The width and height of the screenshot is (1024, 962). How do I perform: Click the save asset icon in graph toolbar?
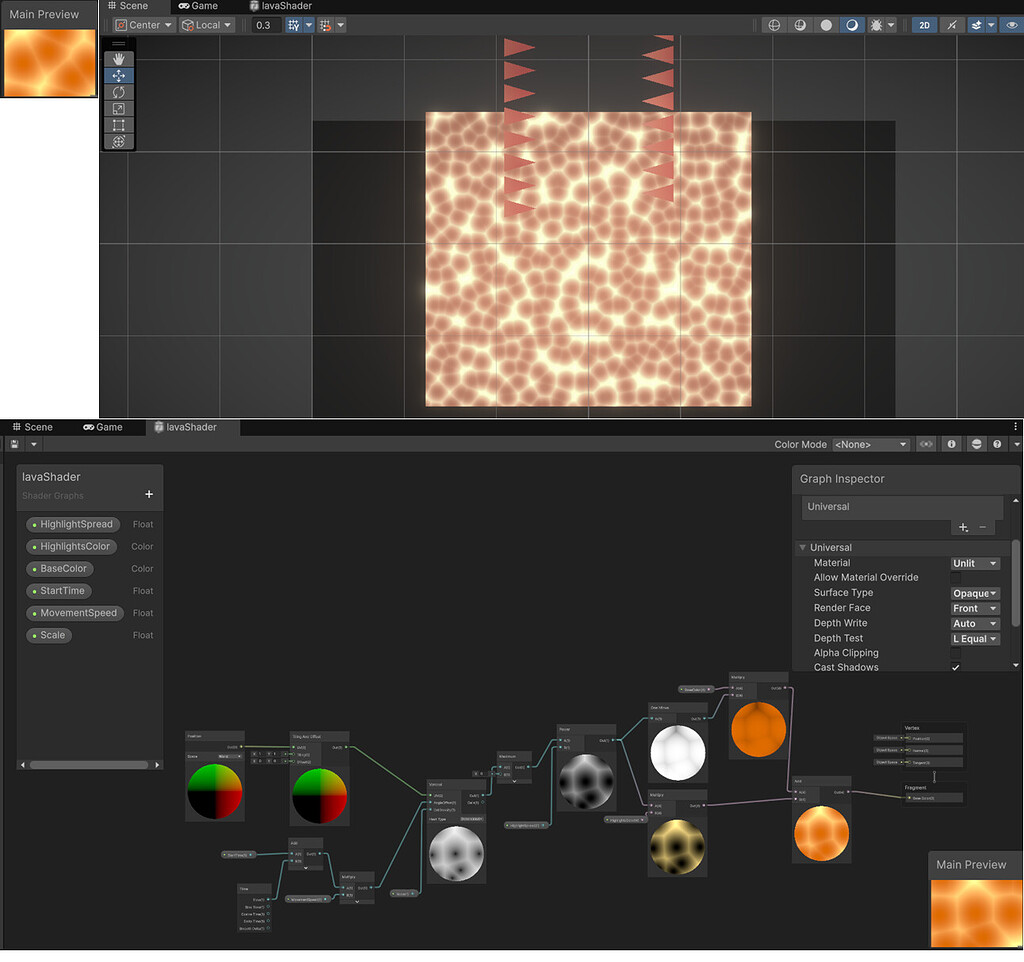(x=14, y=443)
